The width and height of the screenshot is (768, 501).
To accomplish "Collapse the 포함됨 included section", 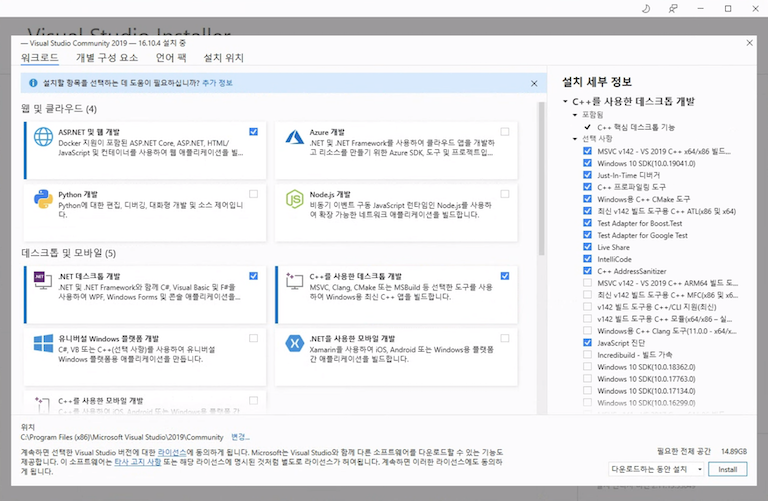I will 575,115.
